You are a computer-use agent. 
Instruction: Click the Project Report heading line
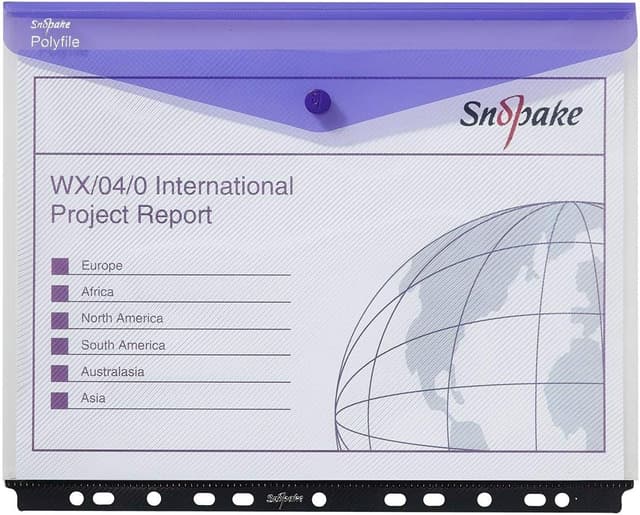tap(131, 214)
